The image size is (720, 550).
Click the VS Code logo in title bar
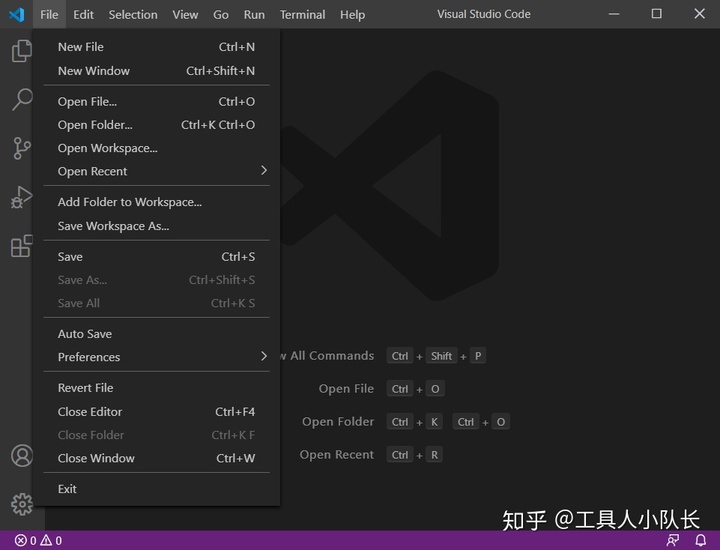17,15
